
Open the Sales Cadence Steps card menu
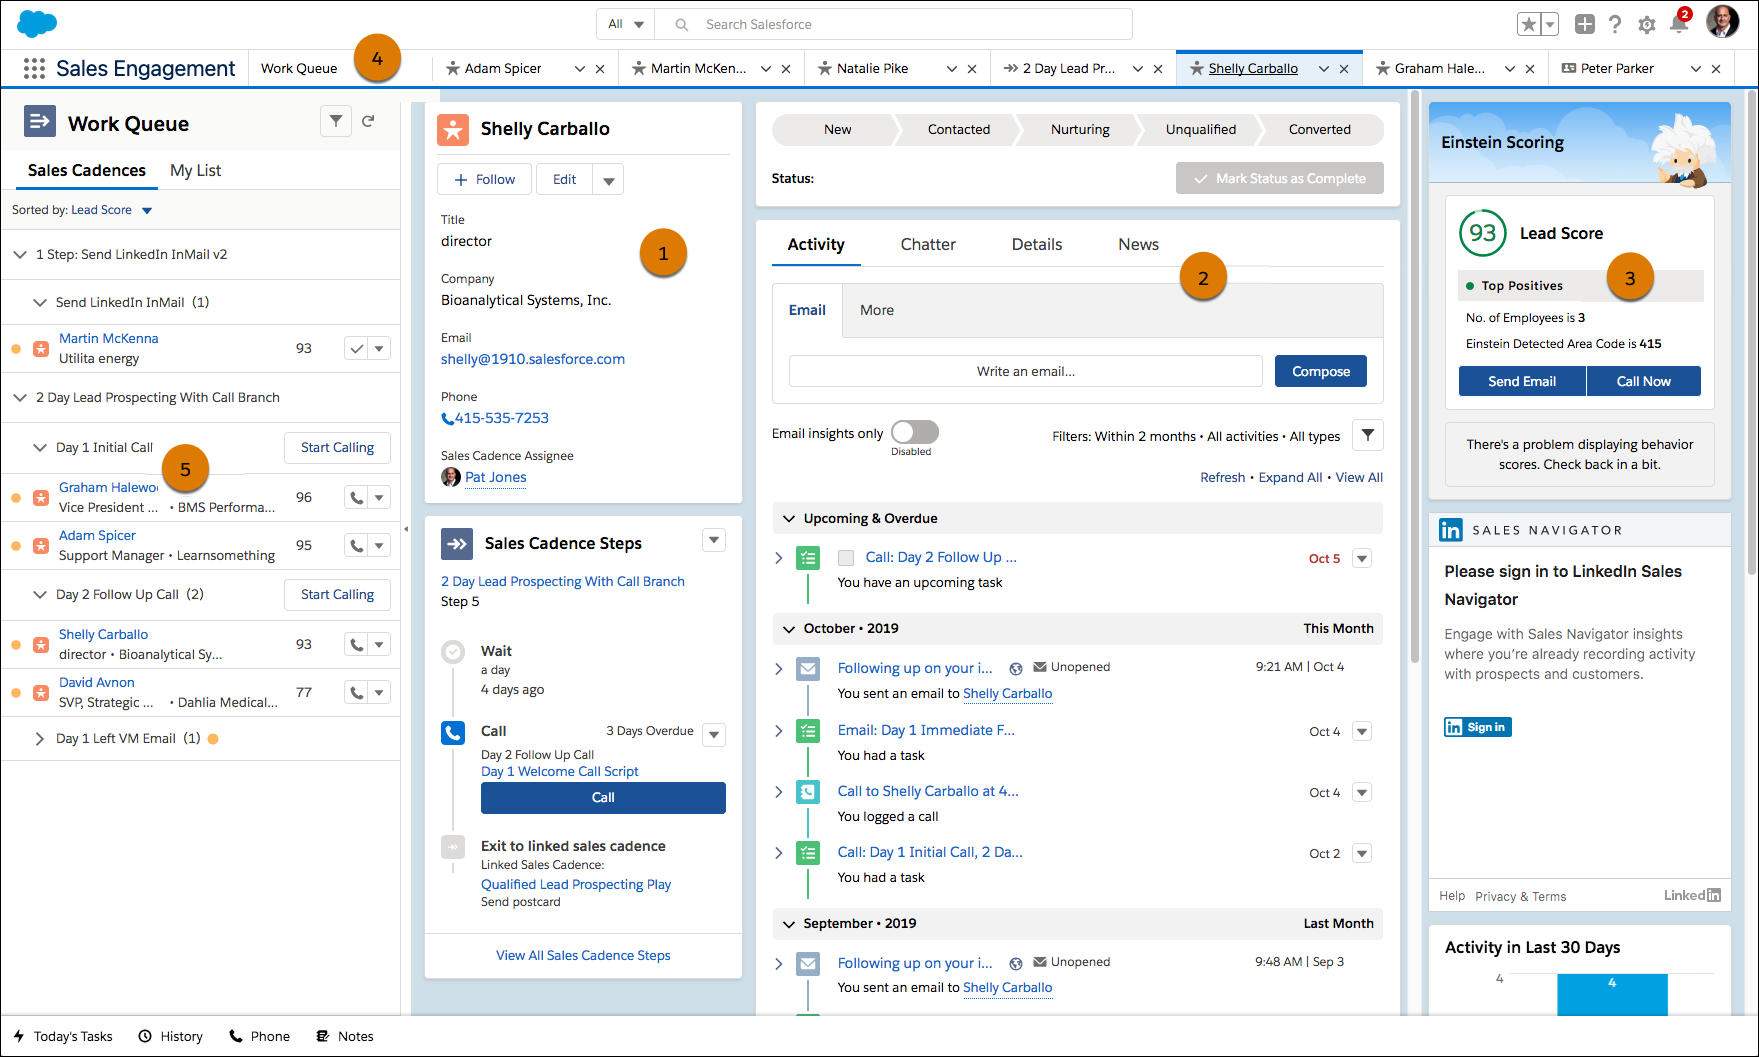(714, 541)
